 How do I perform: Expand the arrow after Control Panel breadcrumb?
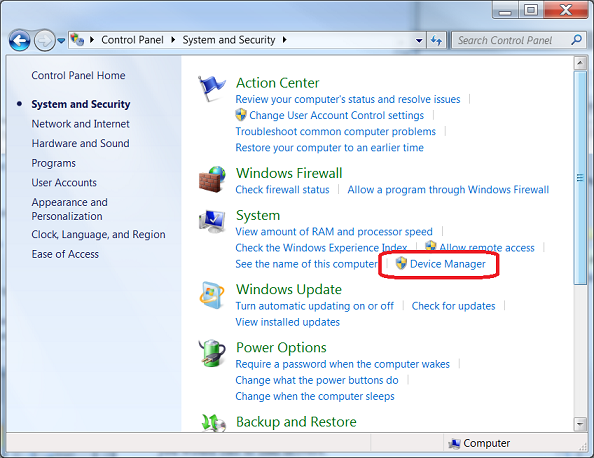coord(173,40)
